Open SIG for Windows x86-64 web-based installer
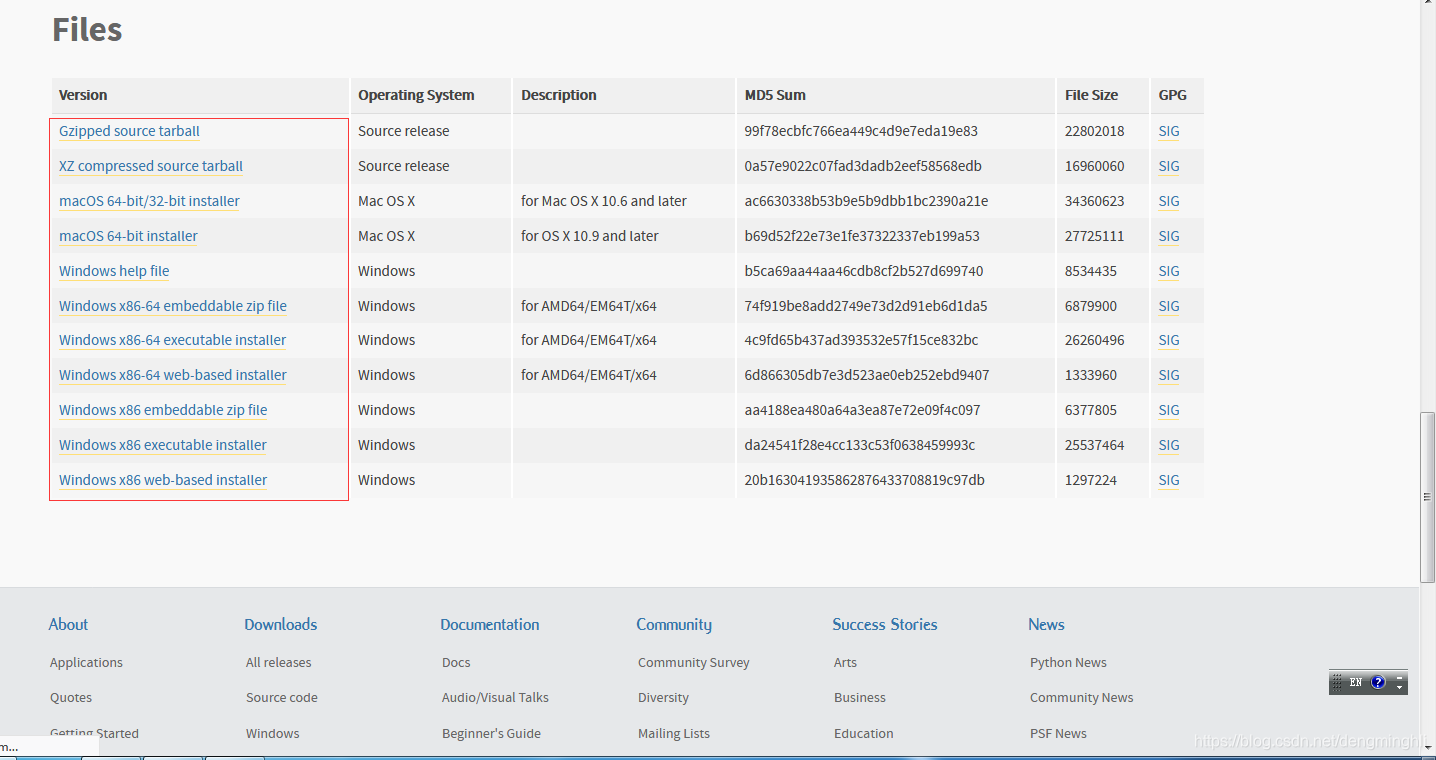Image resolution: width=1436 pixels, height=760 pixels. pos(1169,375)
